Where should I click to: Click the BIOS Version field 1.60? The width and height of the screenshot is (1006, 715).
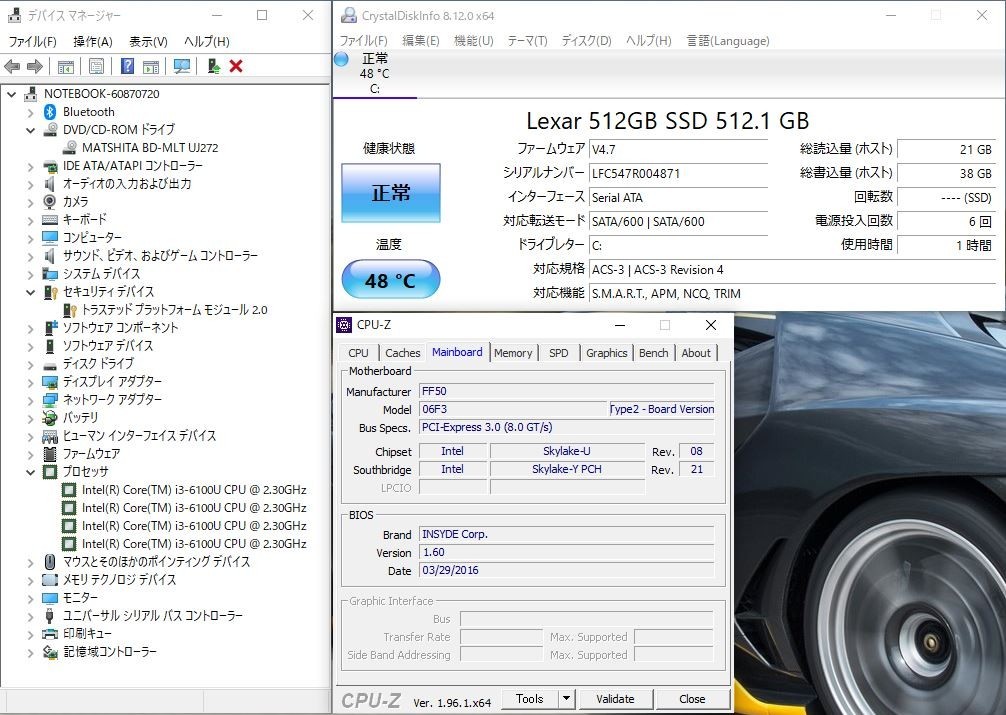pyautogui.click(x=567, y=552)
